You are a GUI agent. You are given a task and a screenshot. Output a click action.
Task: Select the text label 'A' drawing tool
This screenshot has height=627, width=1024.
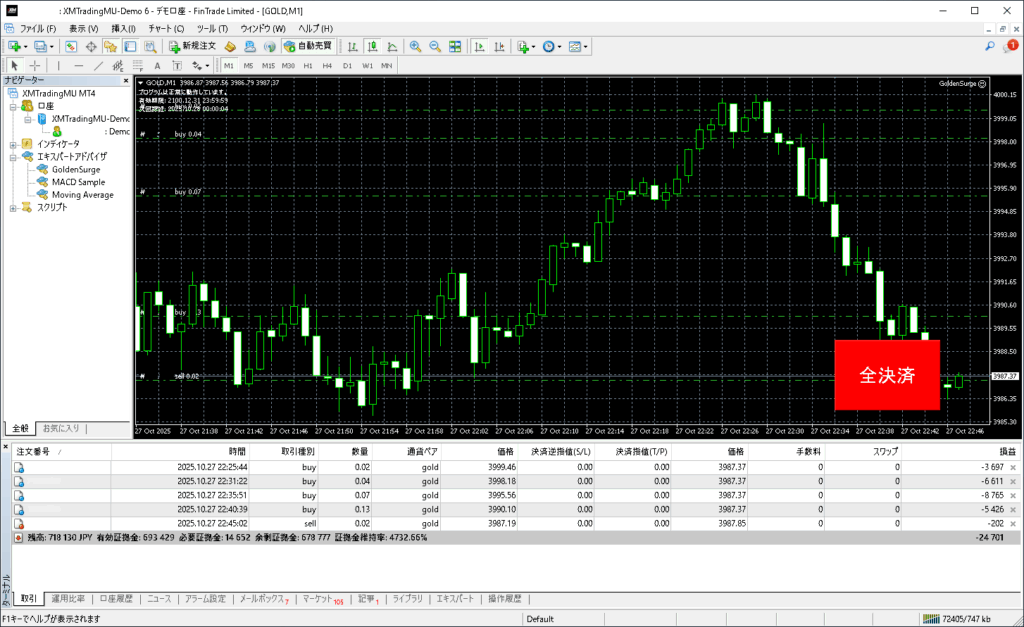tap(157, 66)
